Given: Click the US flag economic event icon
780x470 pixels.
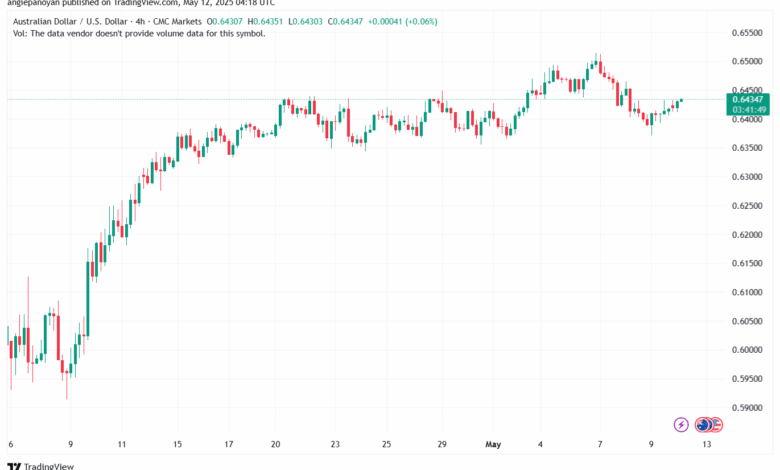Looking at the screenshot, I should click(x=716, y=425).
